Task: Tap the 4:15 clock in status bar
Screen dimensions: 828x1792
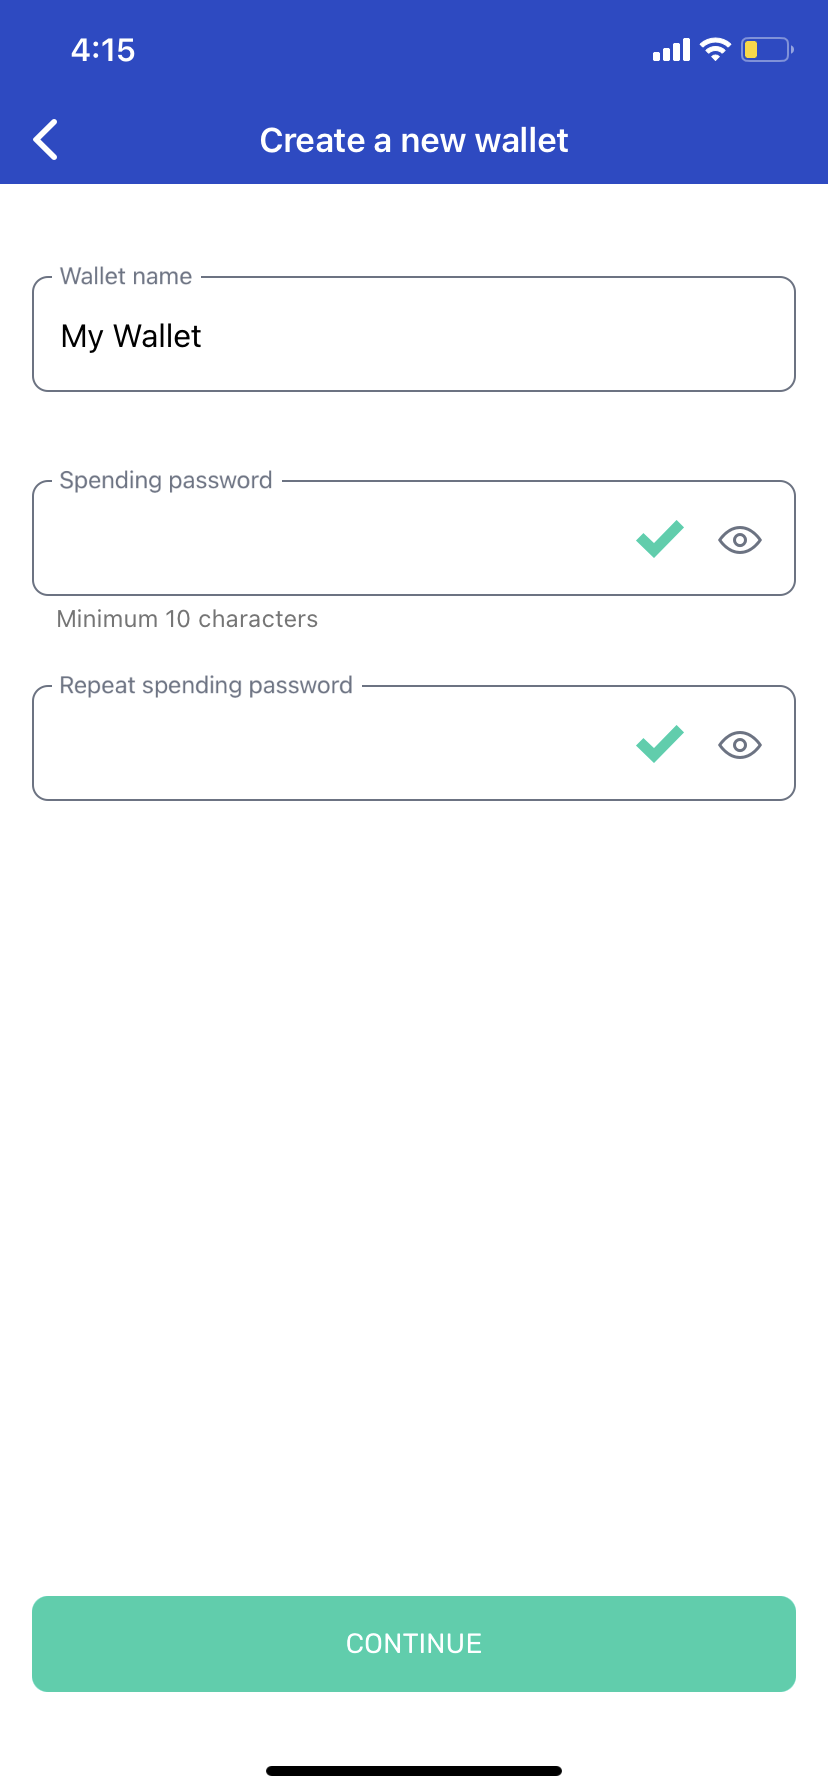Action: point(103,50)
